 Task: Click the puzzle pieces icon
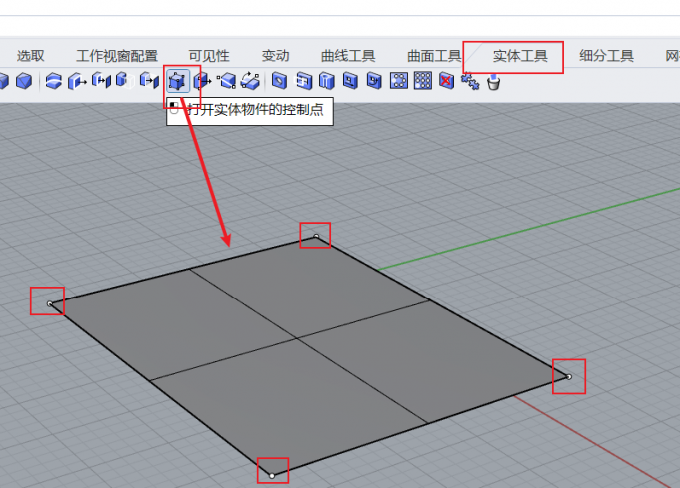click(470, 81)
